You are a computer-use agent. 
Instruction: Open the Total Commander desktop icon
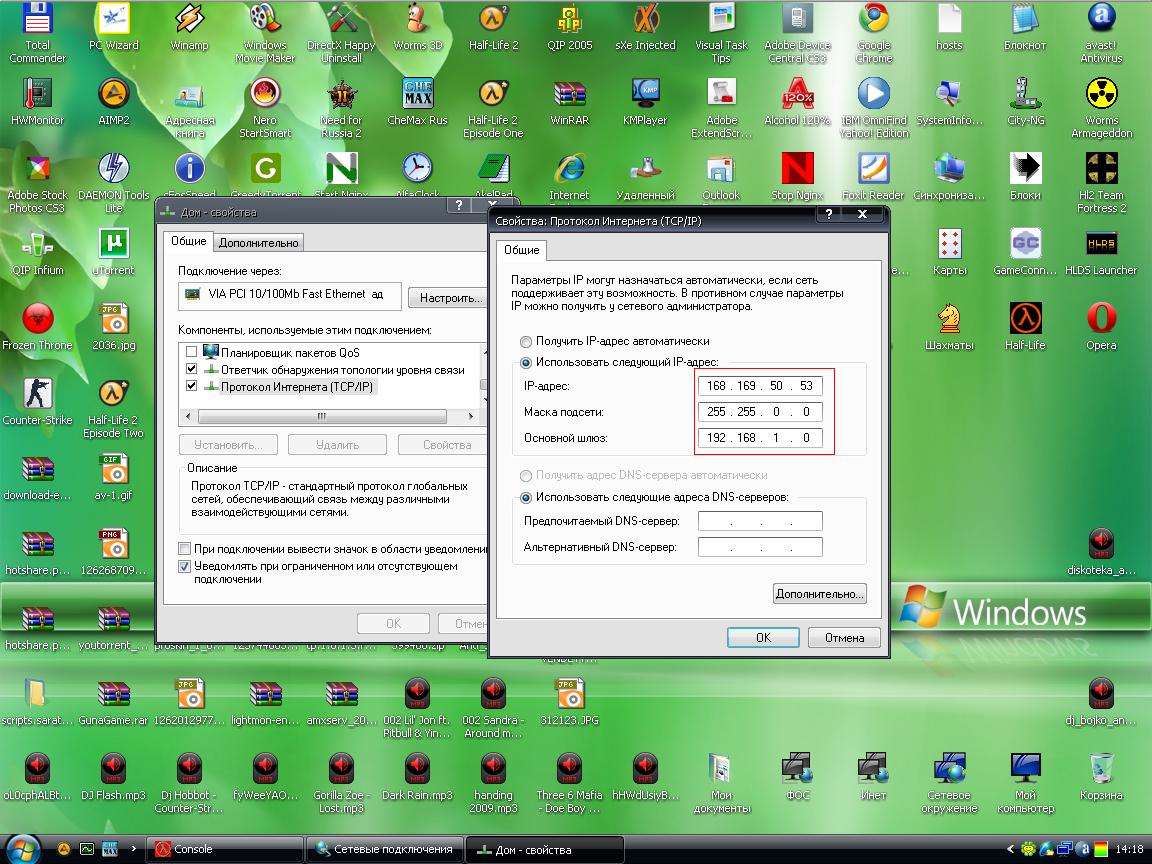coord(37,20)
